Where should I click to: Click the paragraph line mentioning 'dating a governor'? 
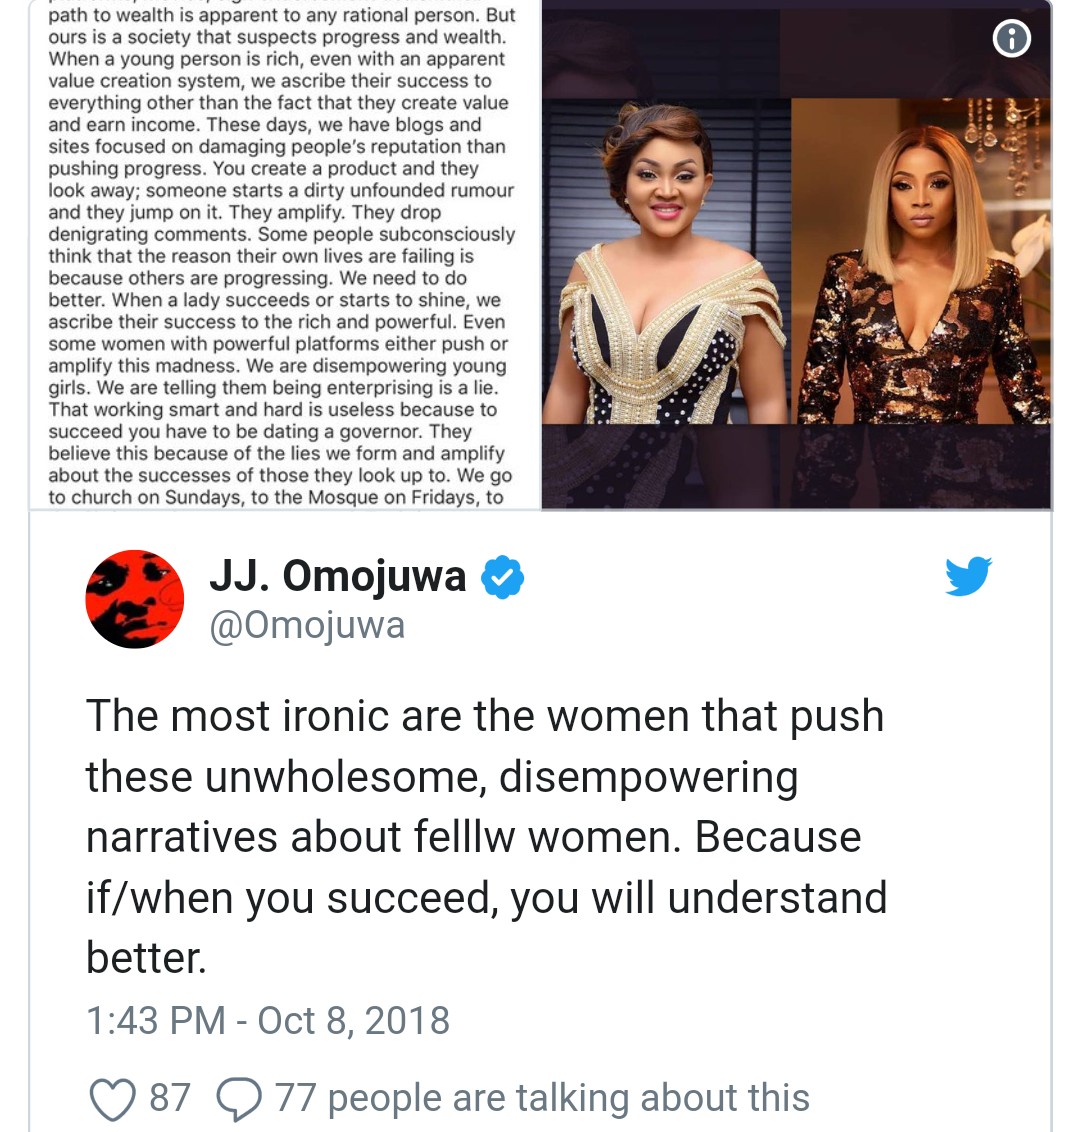pos(260,432)
